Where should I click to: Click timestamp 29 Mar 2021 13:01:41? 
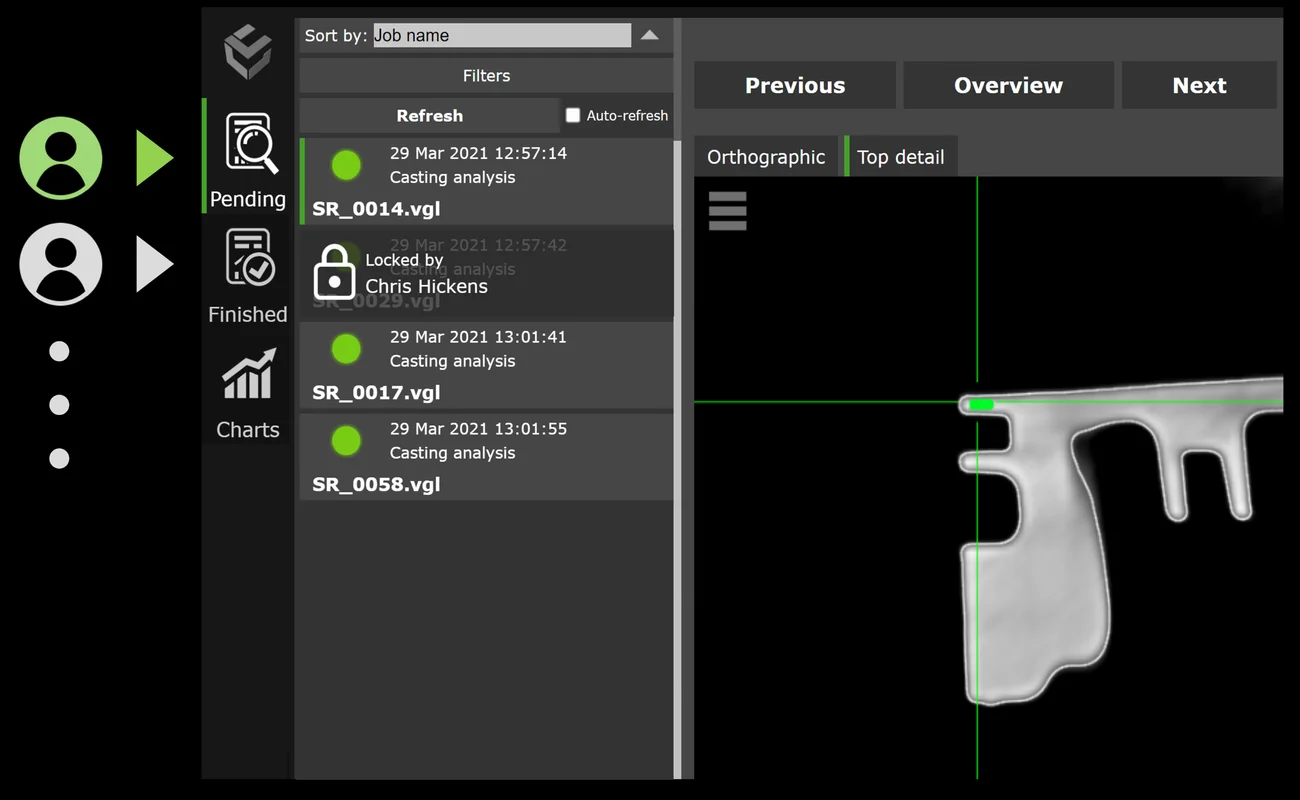[x=478, y=337]
